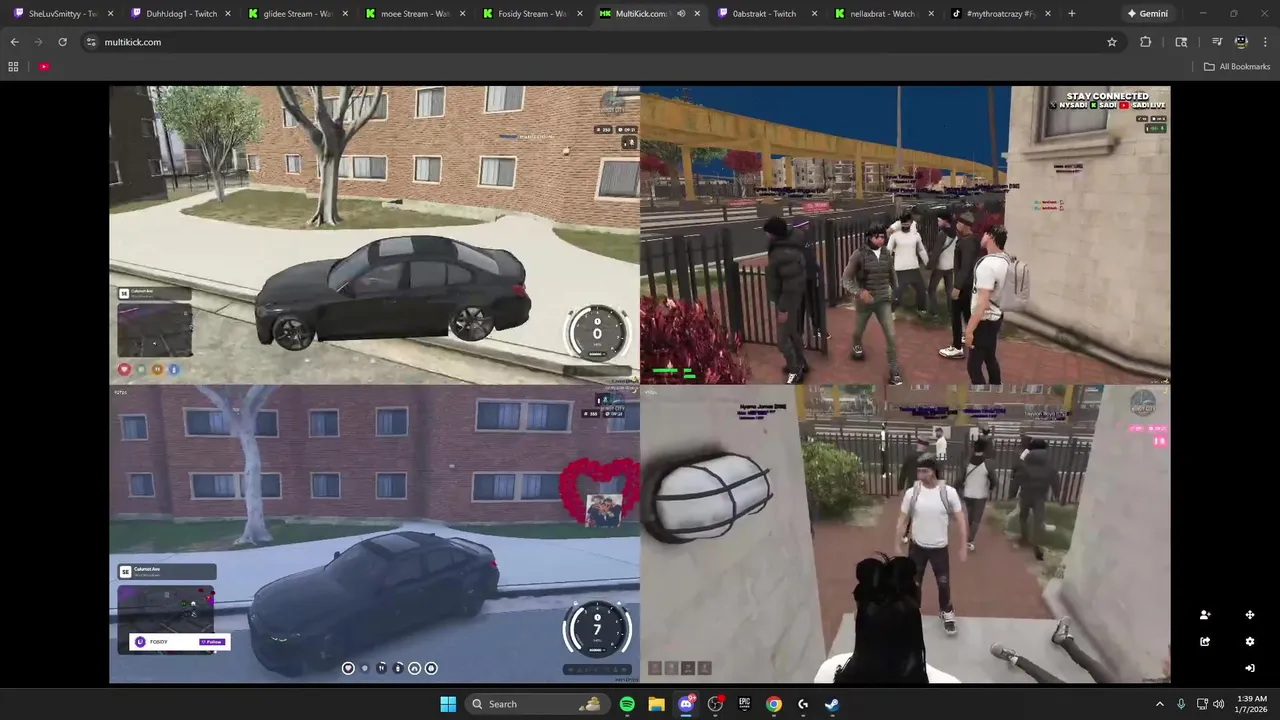The image size is (1280, 720).
Task: Click the FOSIDY follow banner in stream
Action: pyautogui.click(x=180, y=642)
